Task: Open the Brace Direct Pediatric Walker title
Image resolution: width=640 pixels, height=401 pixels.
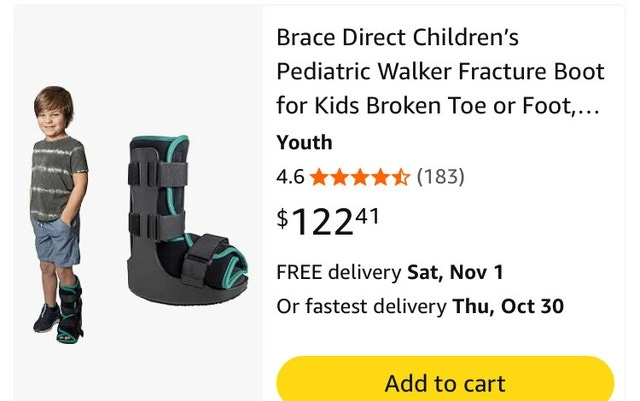Action: pos(440,72)
